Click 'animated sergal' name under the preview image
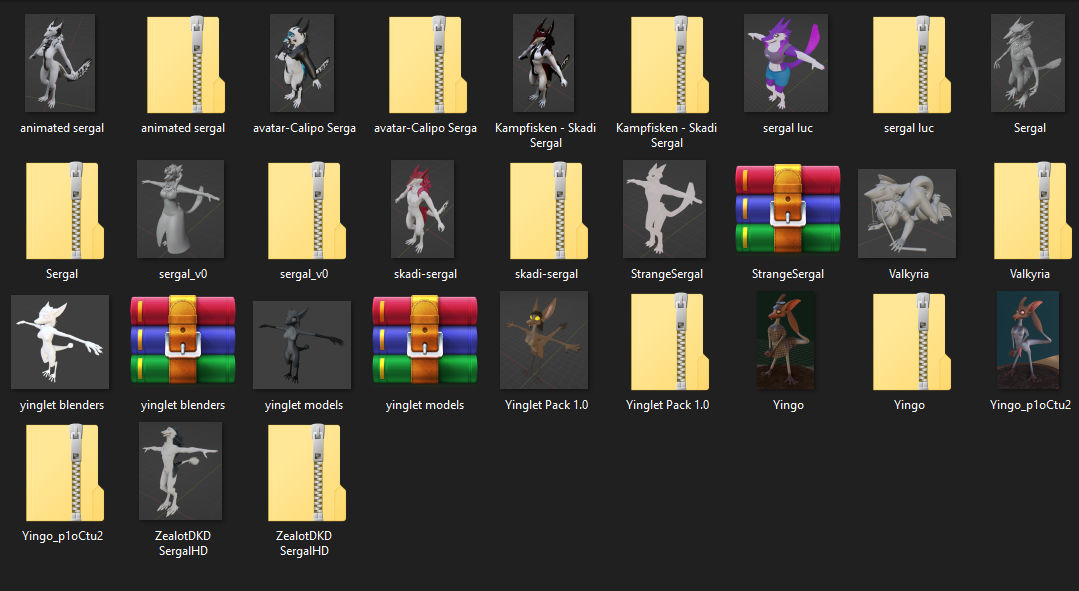The width and height of the screenshot is (1079, 591). pyautogui.click(x=62, y=128)
